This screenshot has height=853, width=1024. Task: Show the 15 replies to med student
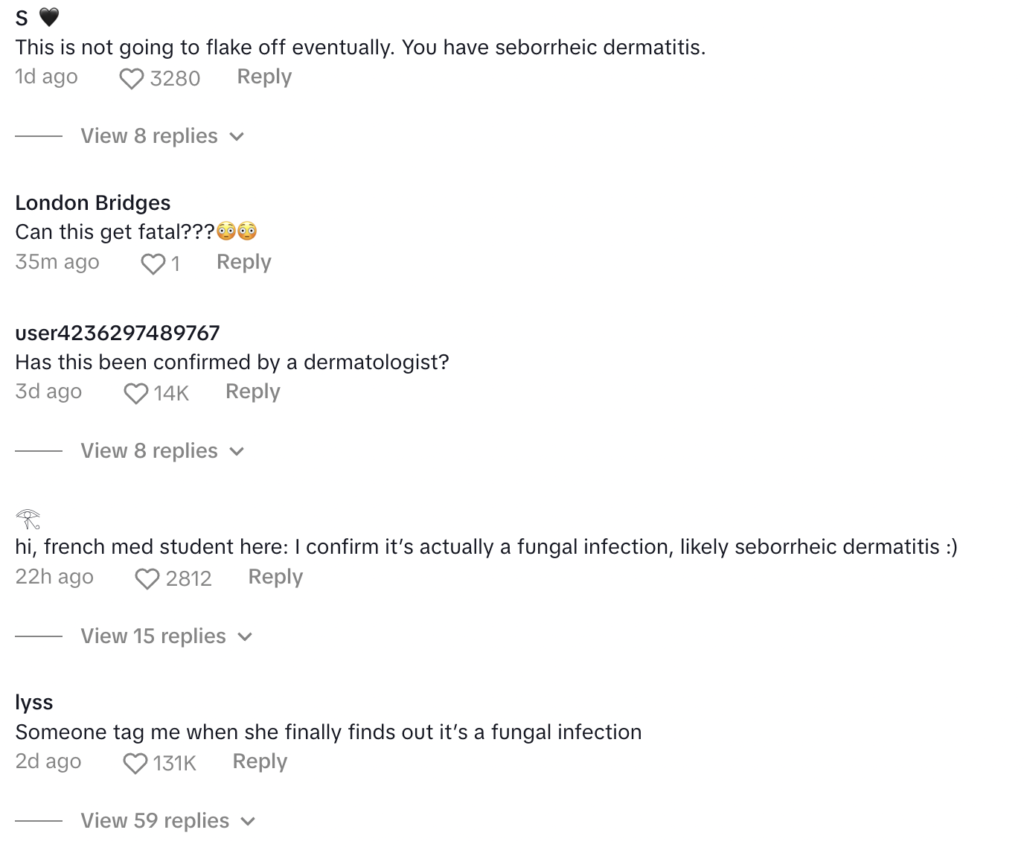[166, 636]
